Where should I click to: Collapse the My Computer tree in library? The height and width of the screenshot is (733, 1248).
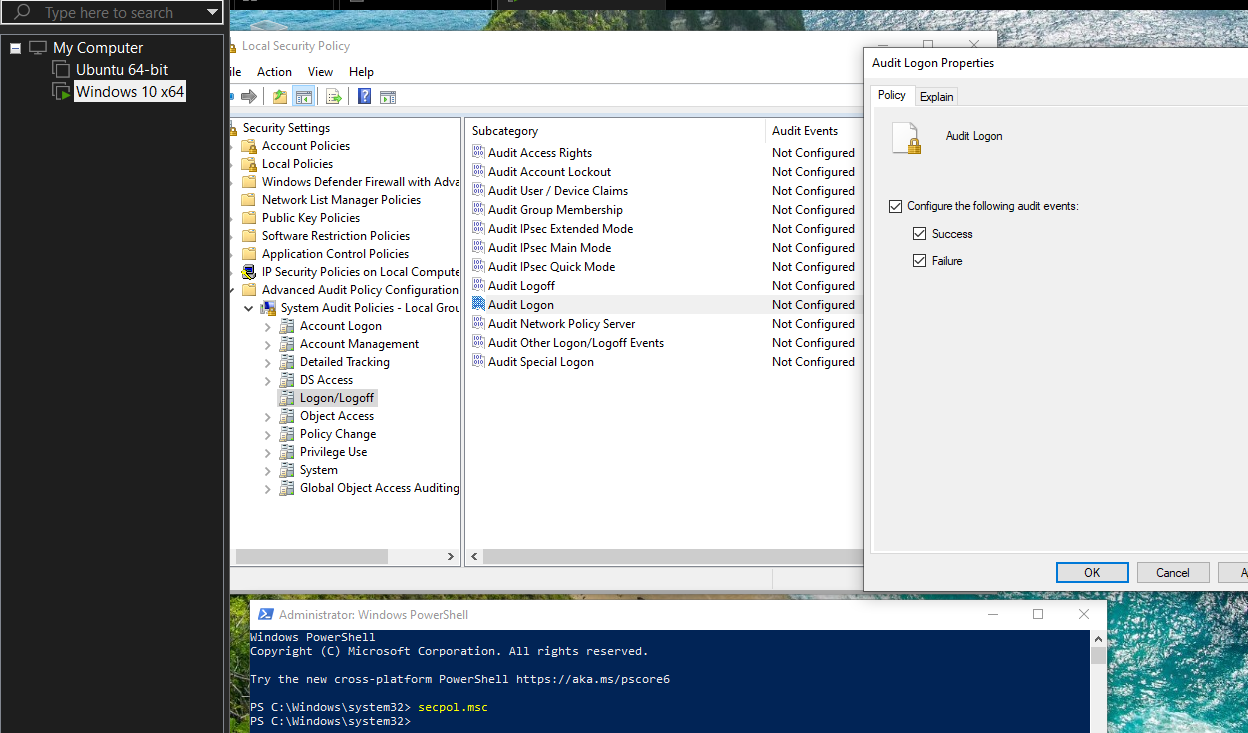15,48
